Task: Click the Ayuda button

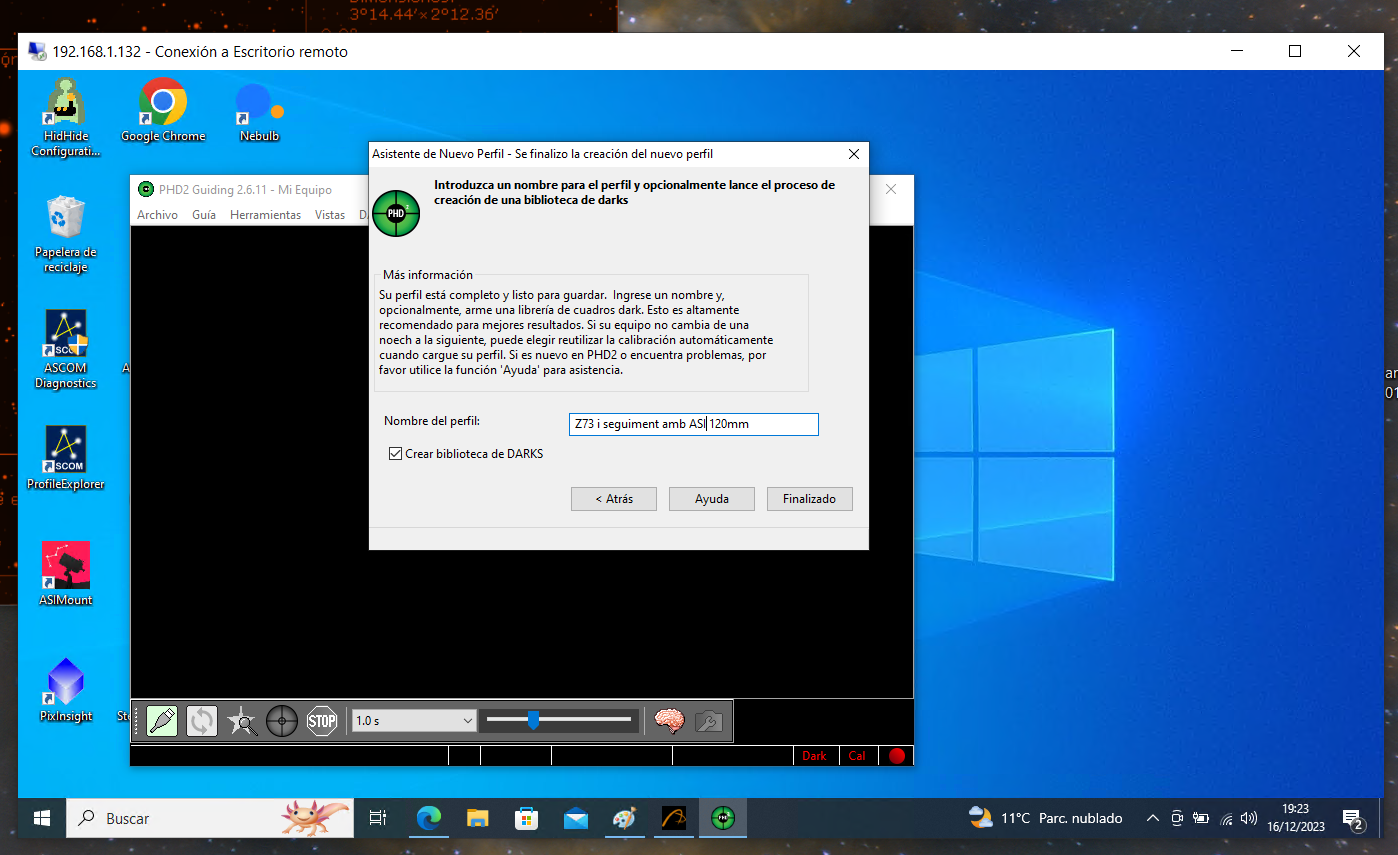Action: coord(712,499)
